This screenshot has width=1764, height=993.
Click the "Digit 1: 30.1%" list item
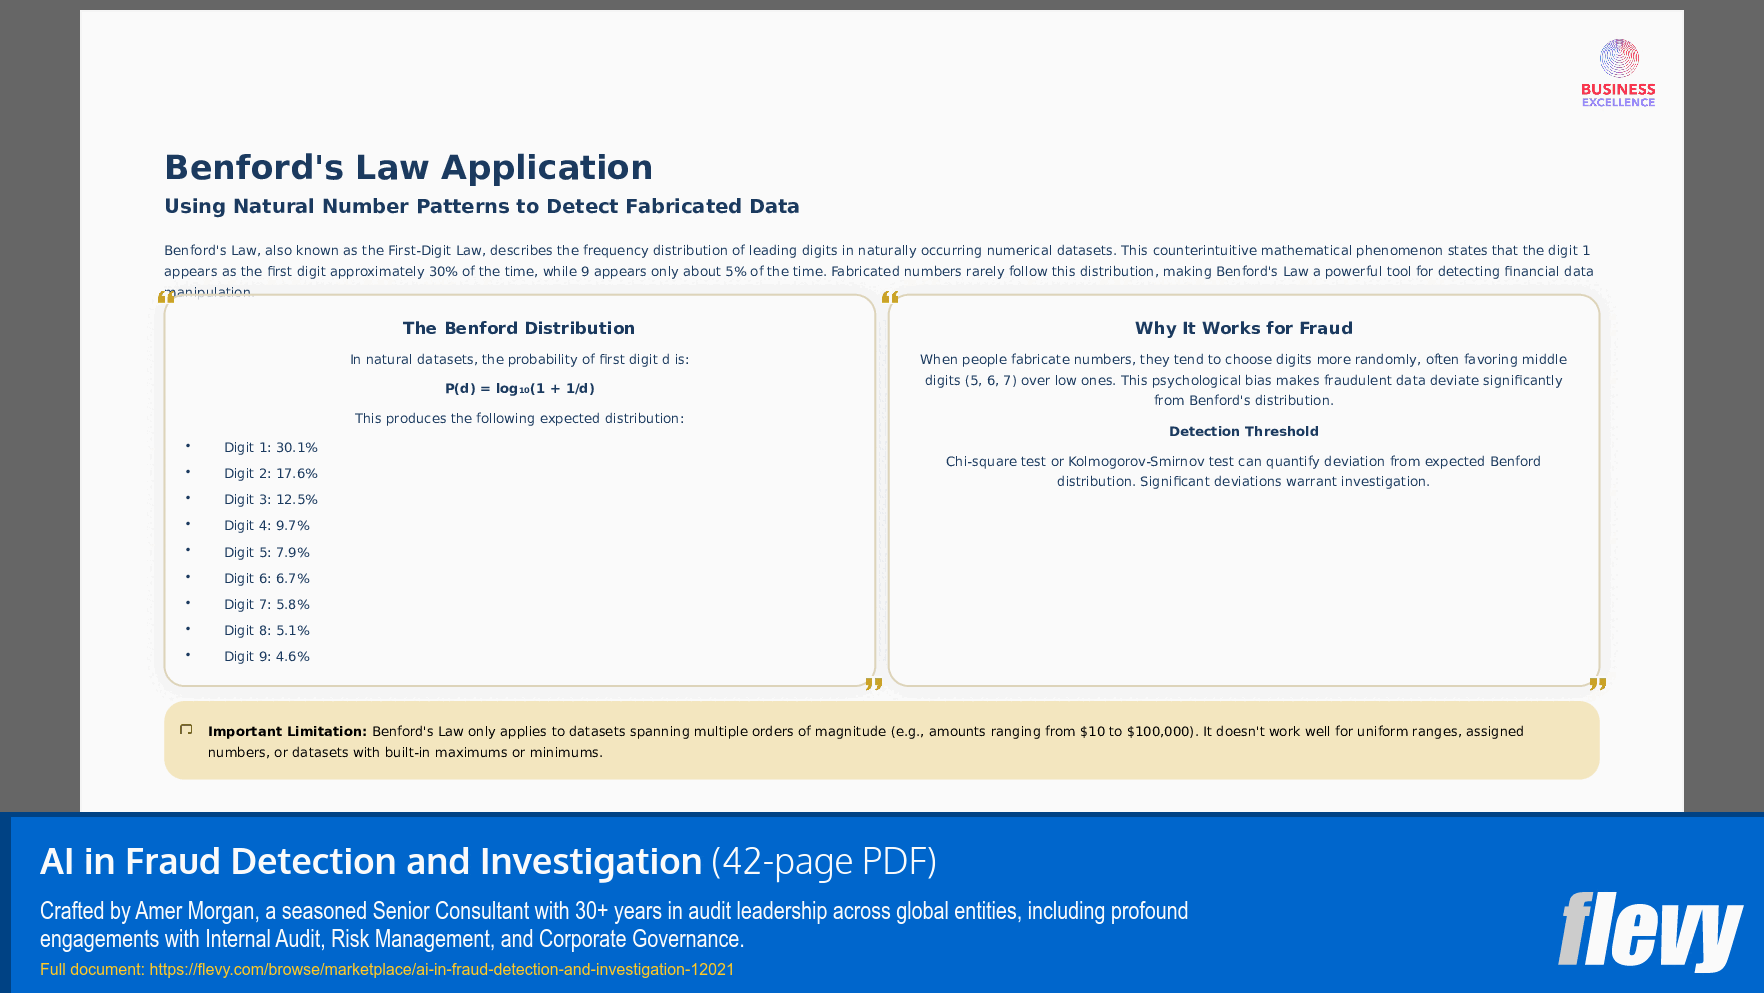point(270,447)
